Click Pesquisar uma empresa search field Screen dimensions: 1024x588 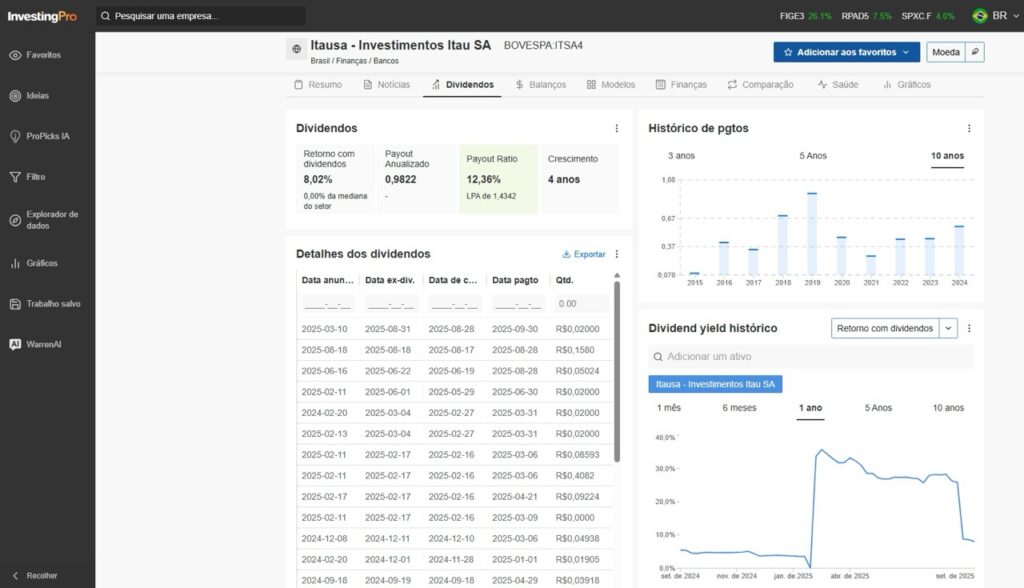point(201,16)
